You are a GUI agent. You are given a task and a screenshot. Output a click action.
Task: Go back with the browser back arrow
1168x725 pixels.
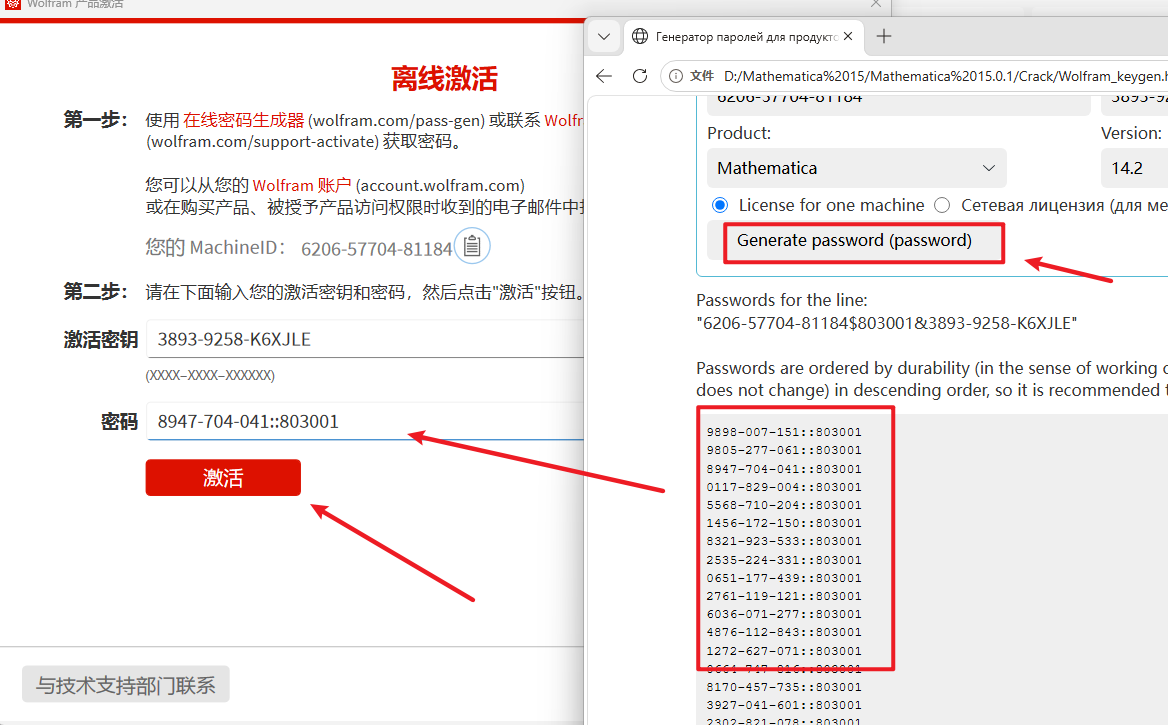tap(604, 76)
